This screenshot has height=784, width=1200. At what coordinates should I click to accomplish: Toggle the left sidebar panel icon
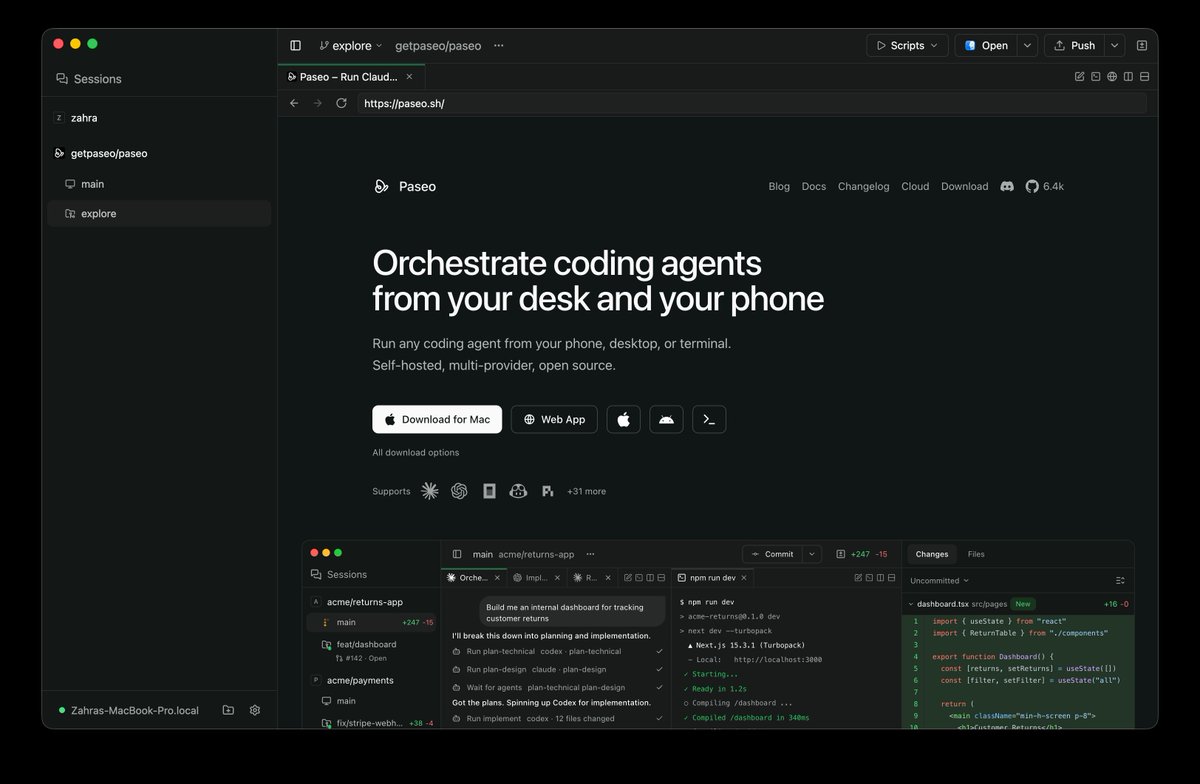[295, 46]
